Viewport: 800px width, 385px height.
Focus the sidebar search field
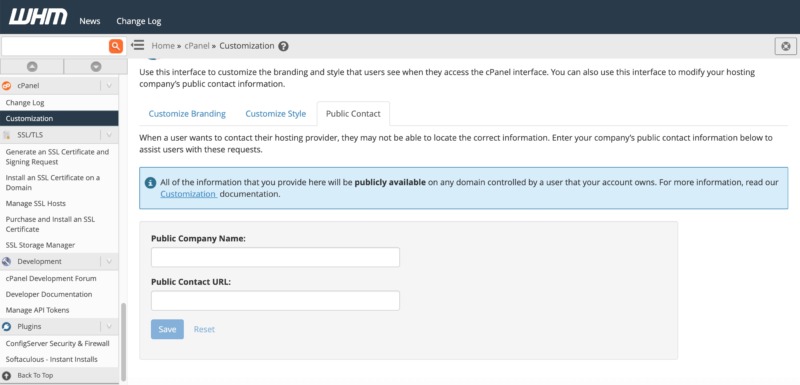55,46
